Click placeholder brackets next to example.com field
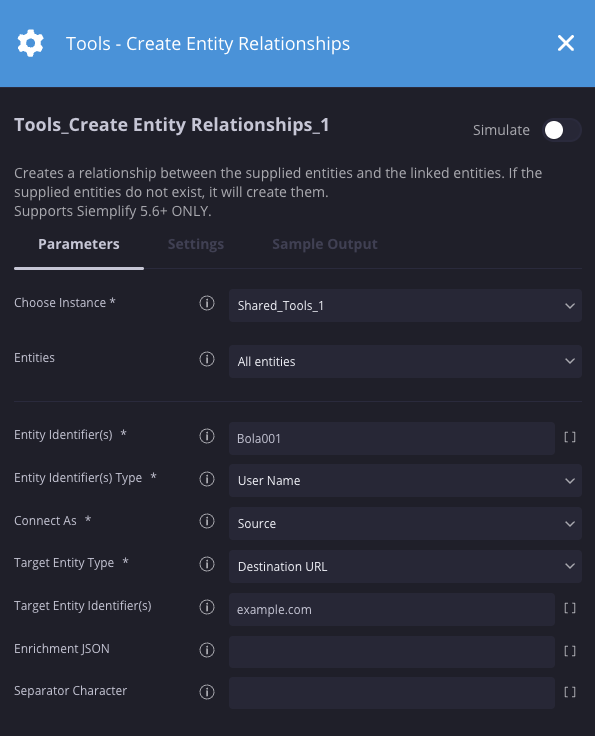Image resolution: width=595 pixels, height=736 pixels. (570, 608)
